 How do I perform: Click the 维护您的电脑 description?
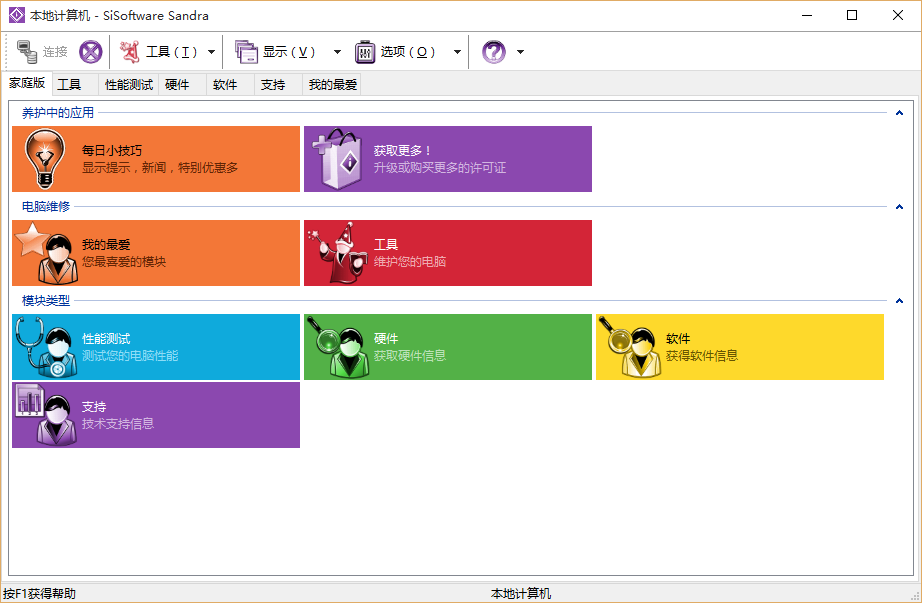click(410, 262)
